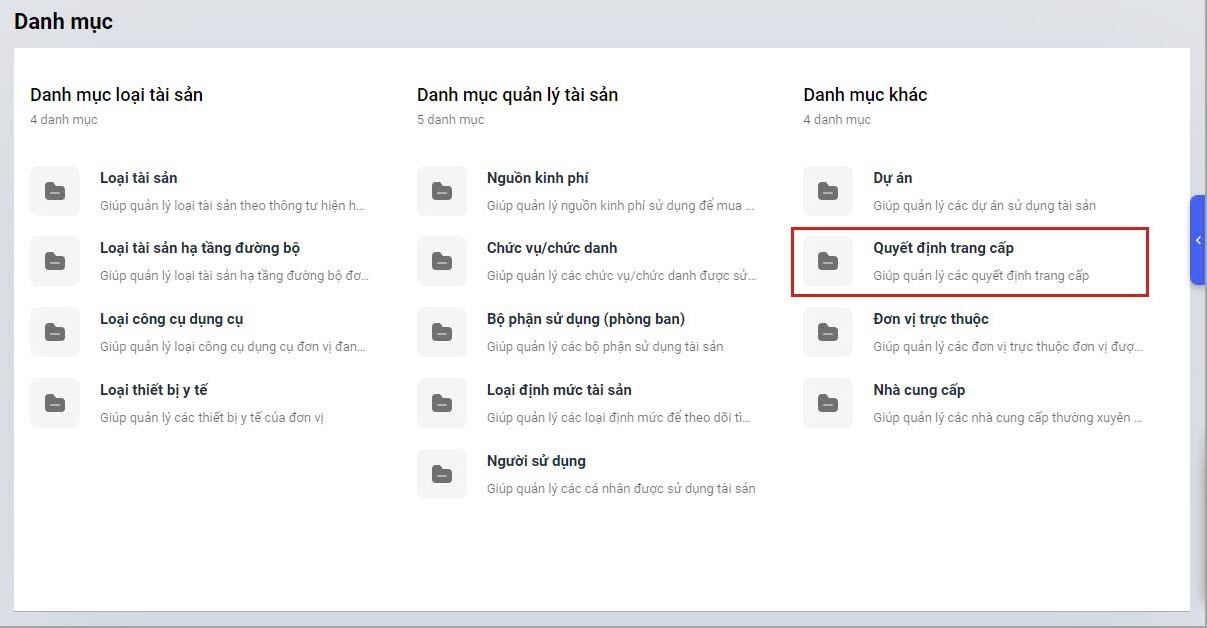Screen dimensions: 1207x628
Task: Open folder icon next to Loại thiết bị y tế
Action: (55, 403)
